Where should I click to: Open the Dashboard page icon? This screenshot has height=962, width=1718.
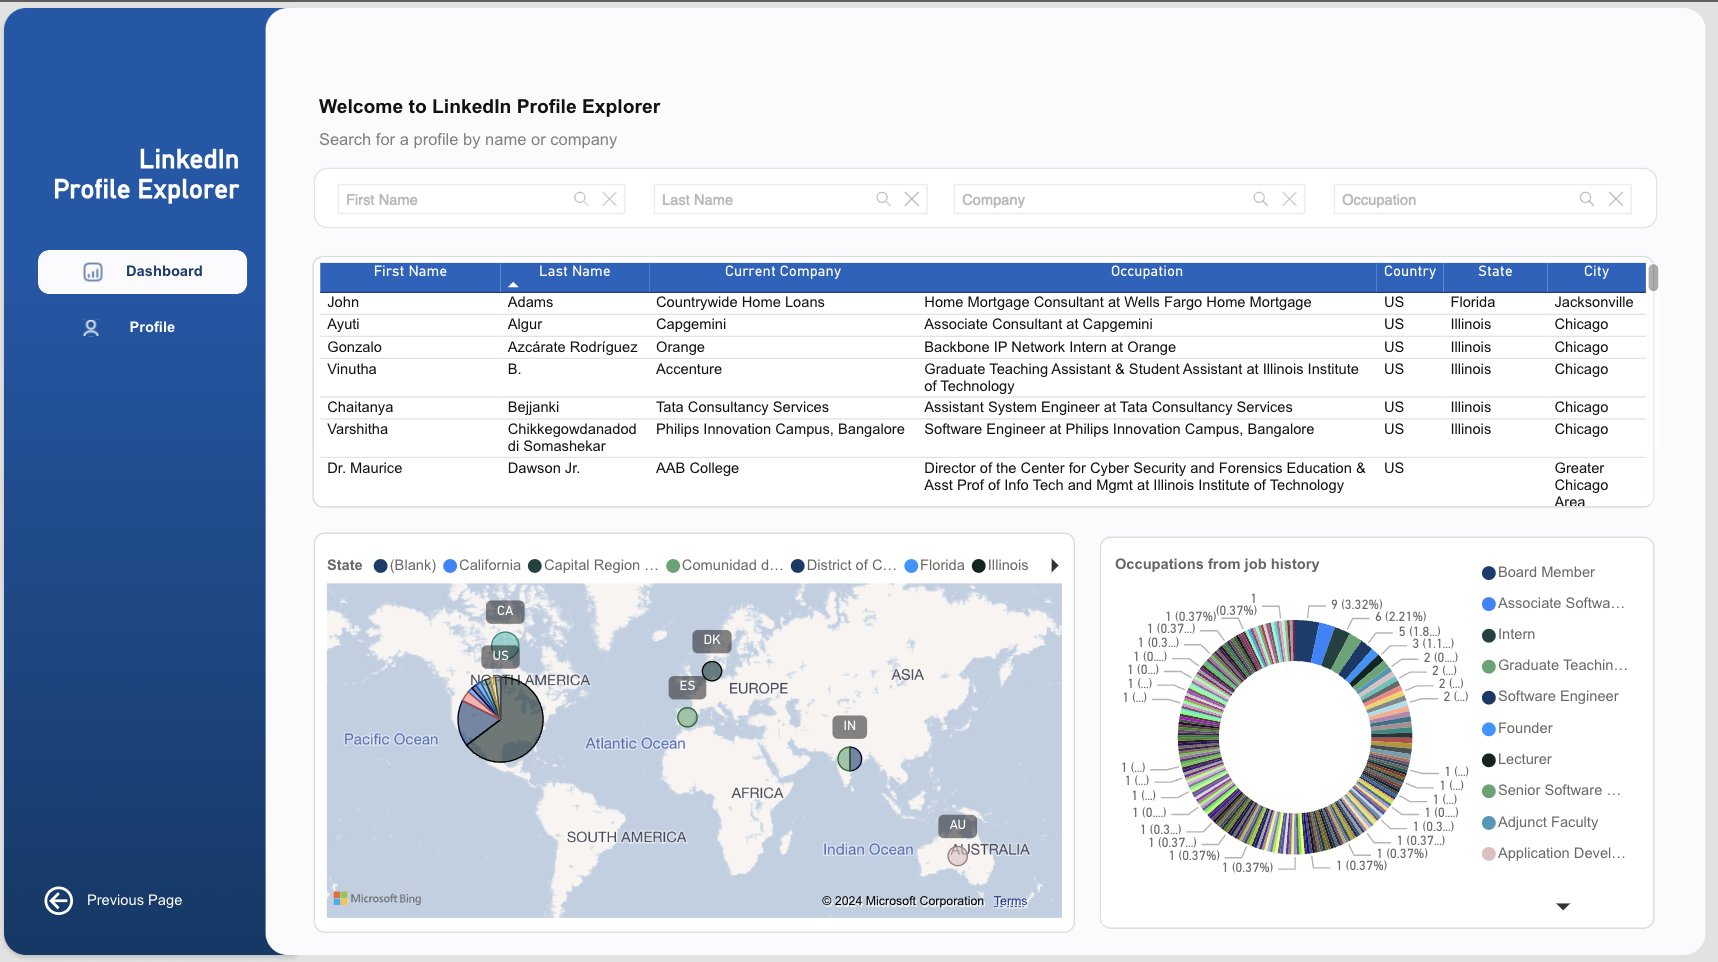click(93, 272)
